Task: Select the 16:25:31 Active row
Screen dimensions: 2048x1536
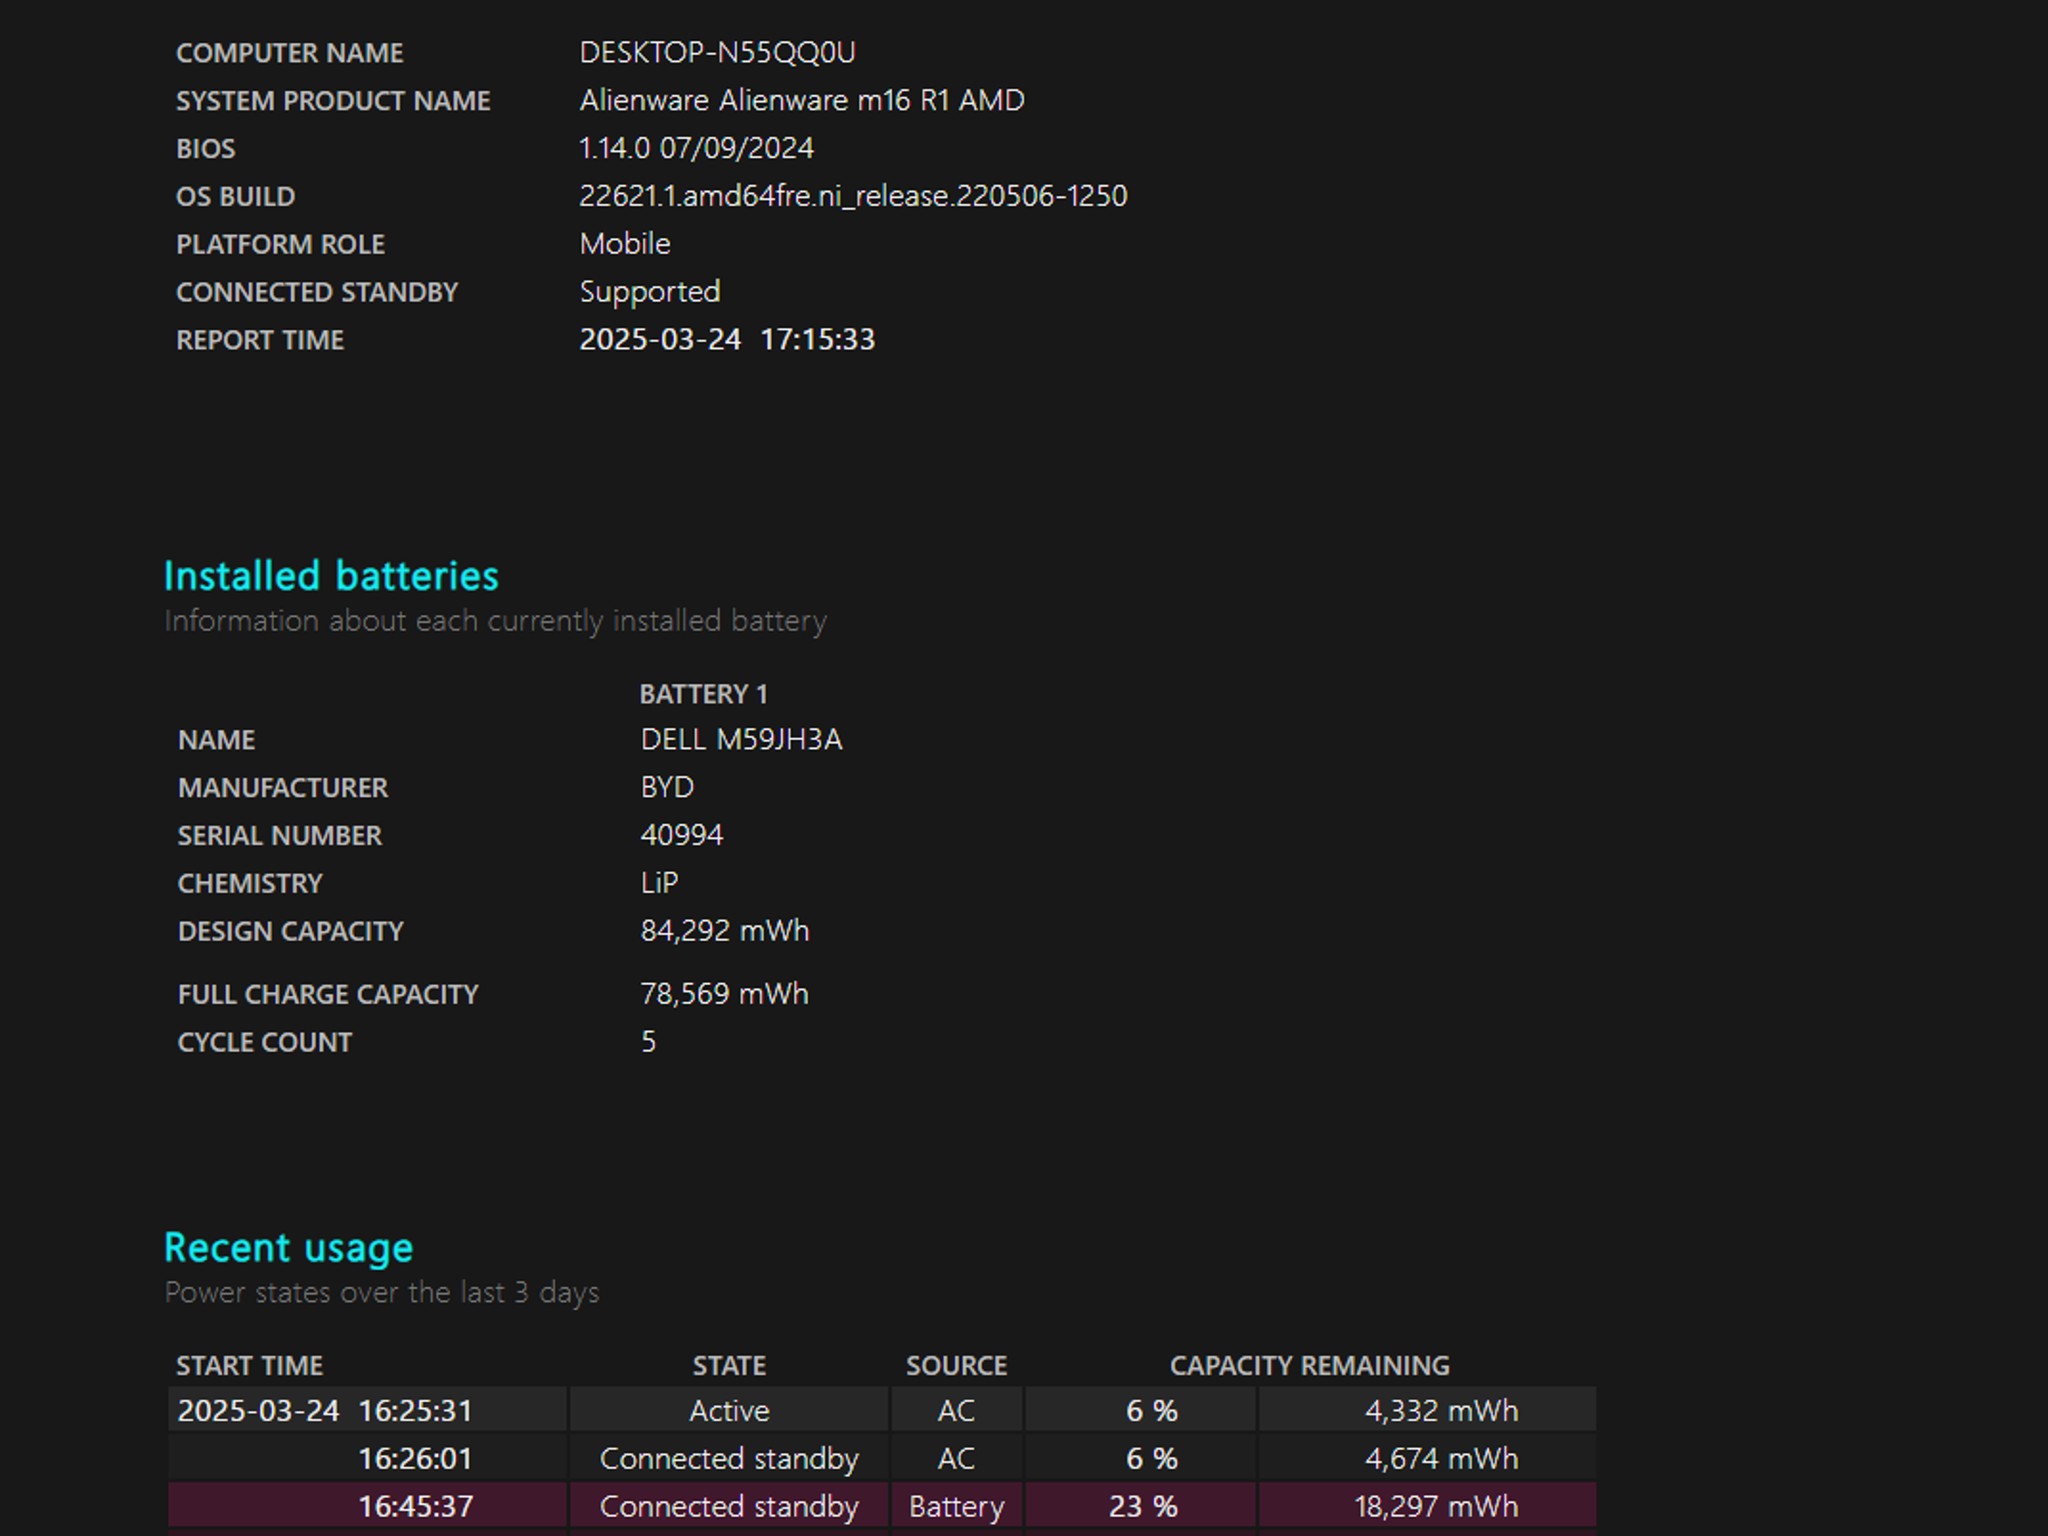Action: click(x=881, y=1410)
